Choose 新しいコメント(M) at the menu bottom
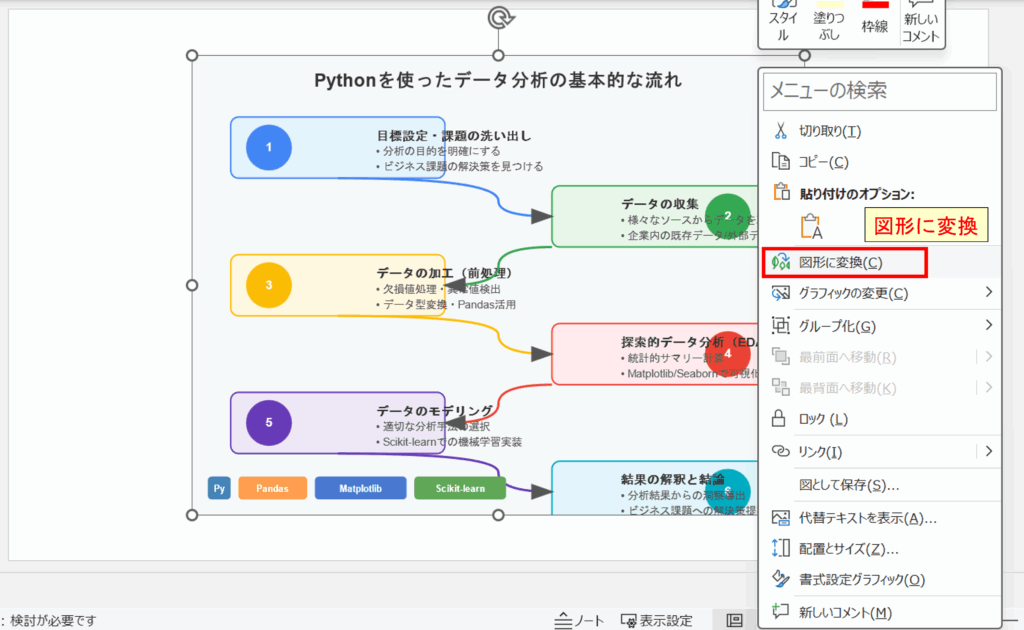 880,612
